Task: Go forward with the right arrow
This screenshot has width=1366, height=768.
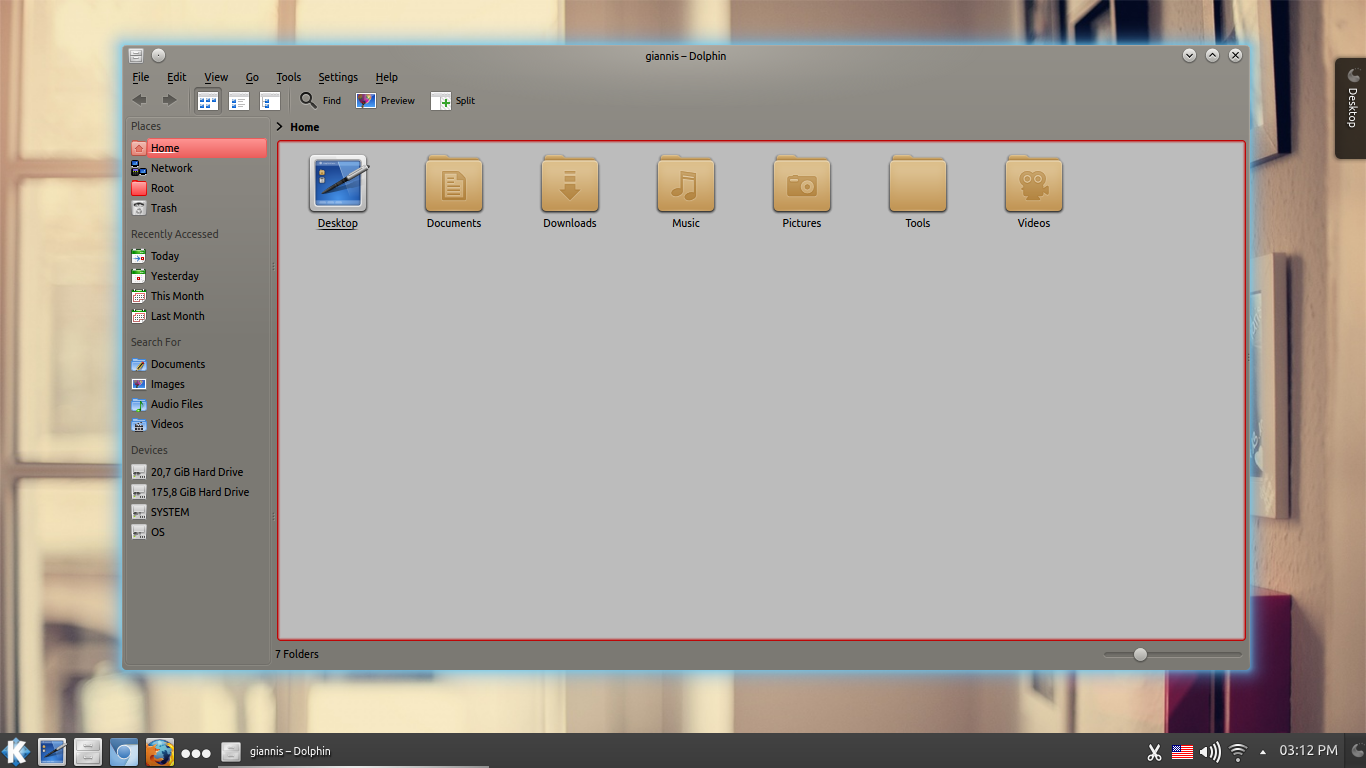Action: tap(169, 100)
